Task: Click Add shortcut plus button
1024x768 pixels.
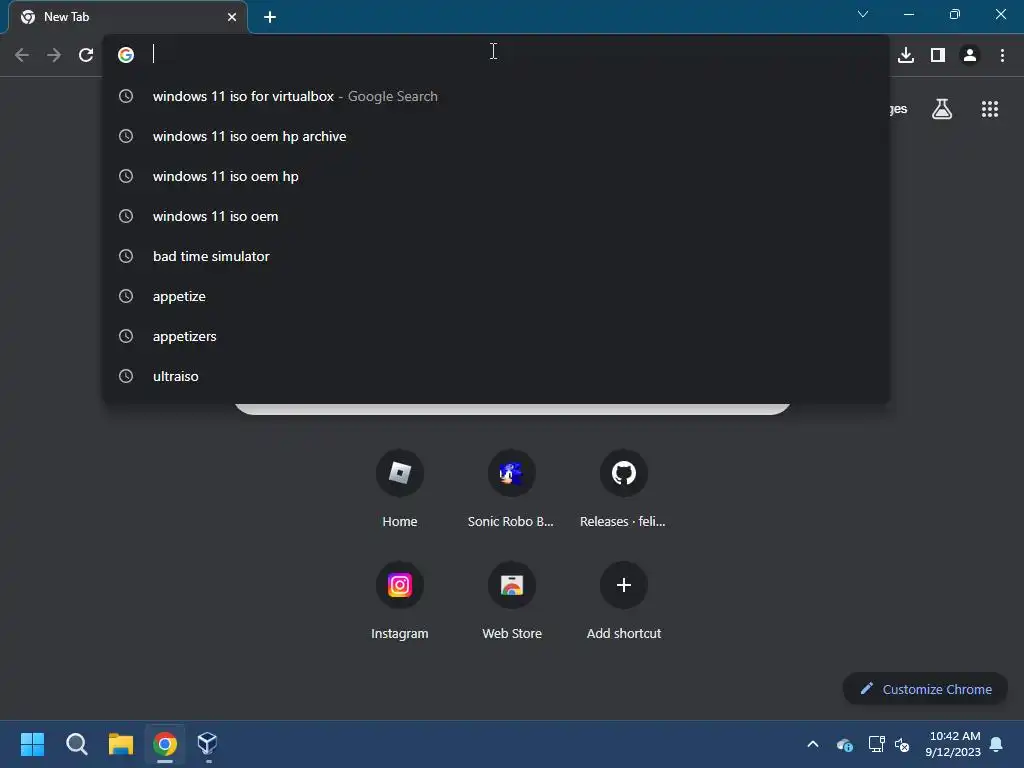Action: point(624,585)
